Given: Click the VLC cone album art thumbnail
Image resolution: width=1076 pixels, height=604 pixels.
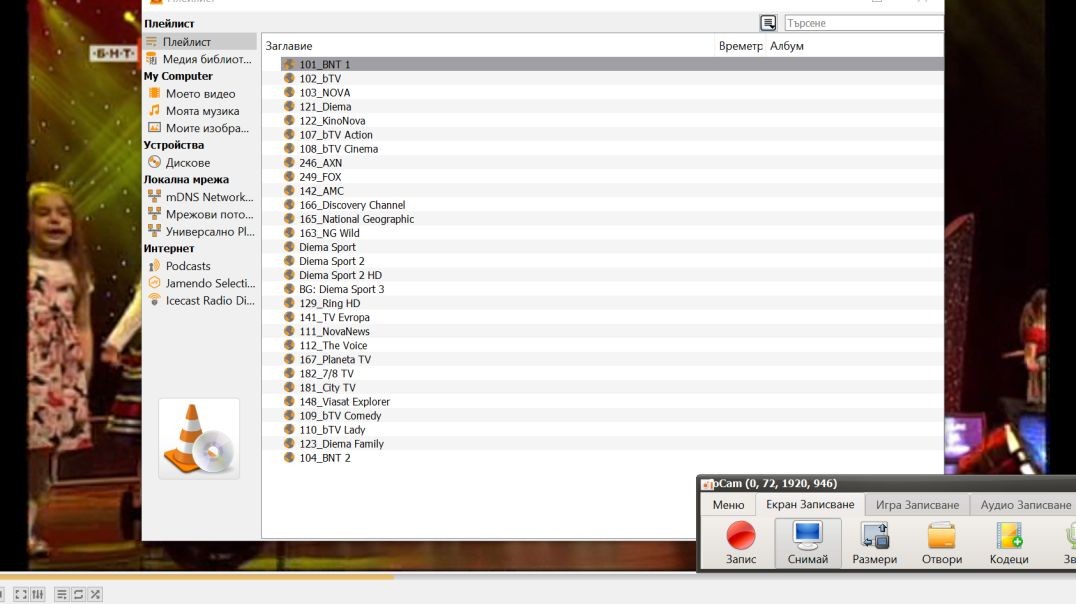Looking at the screenshot, I should 199,439.
